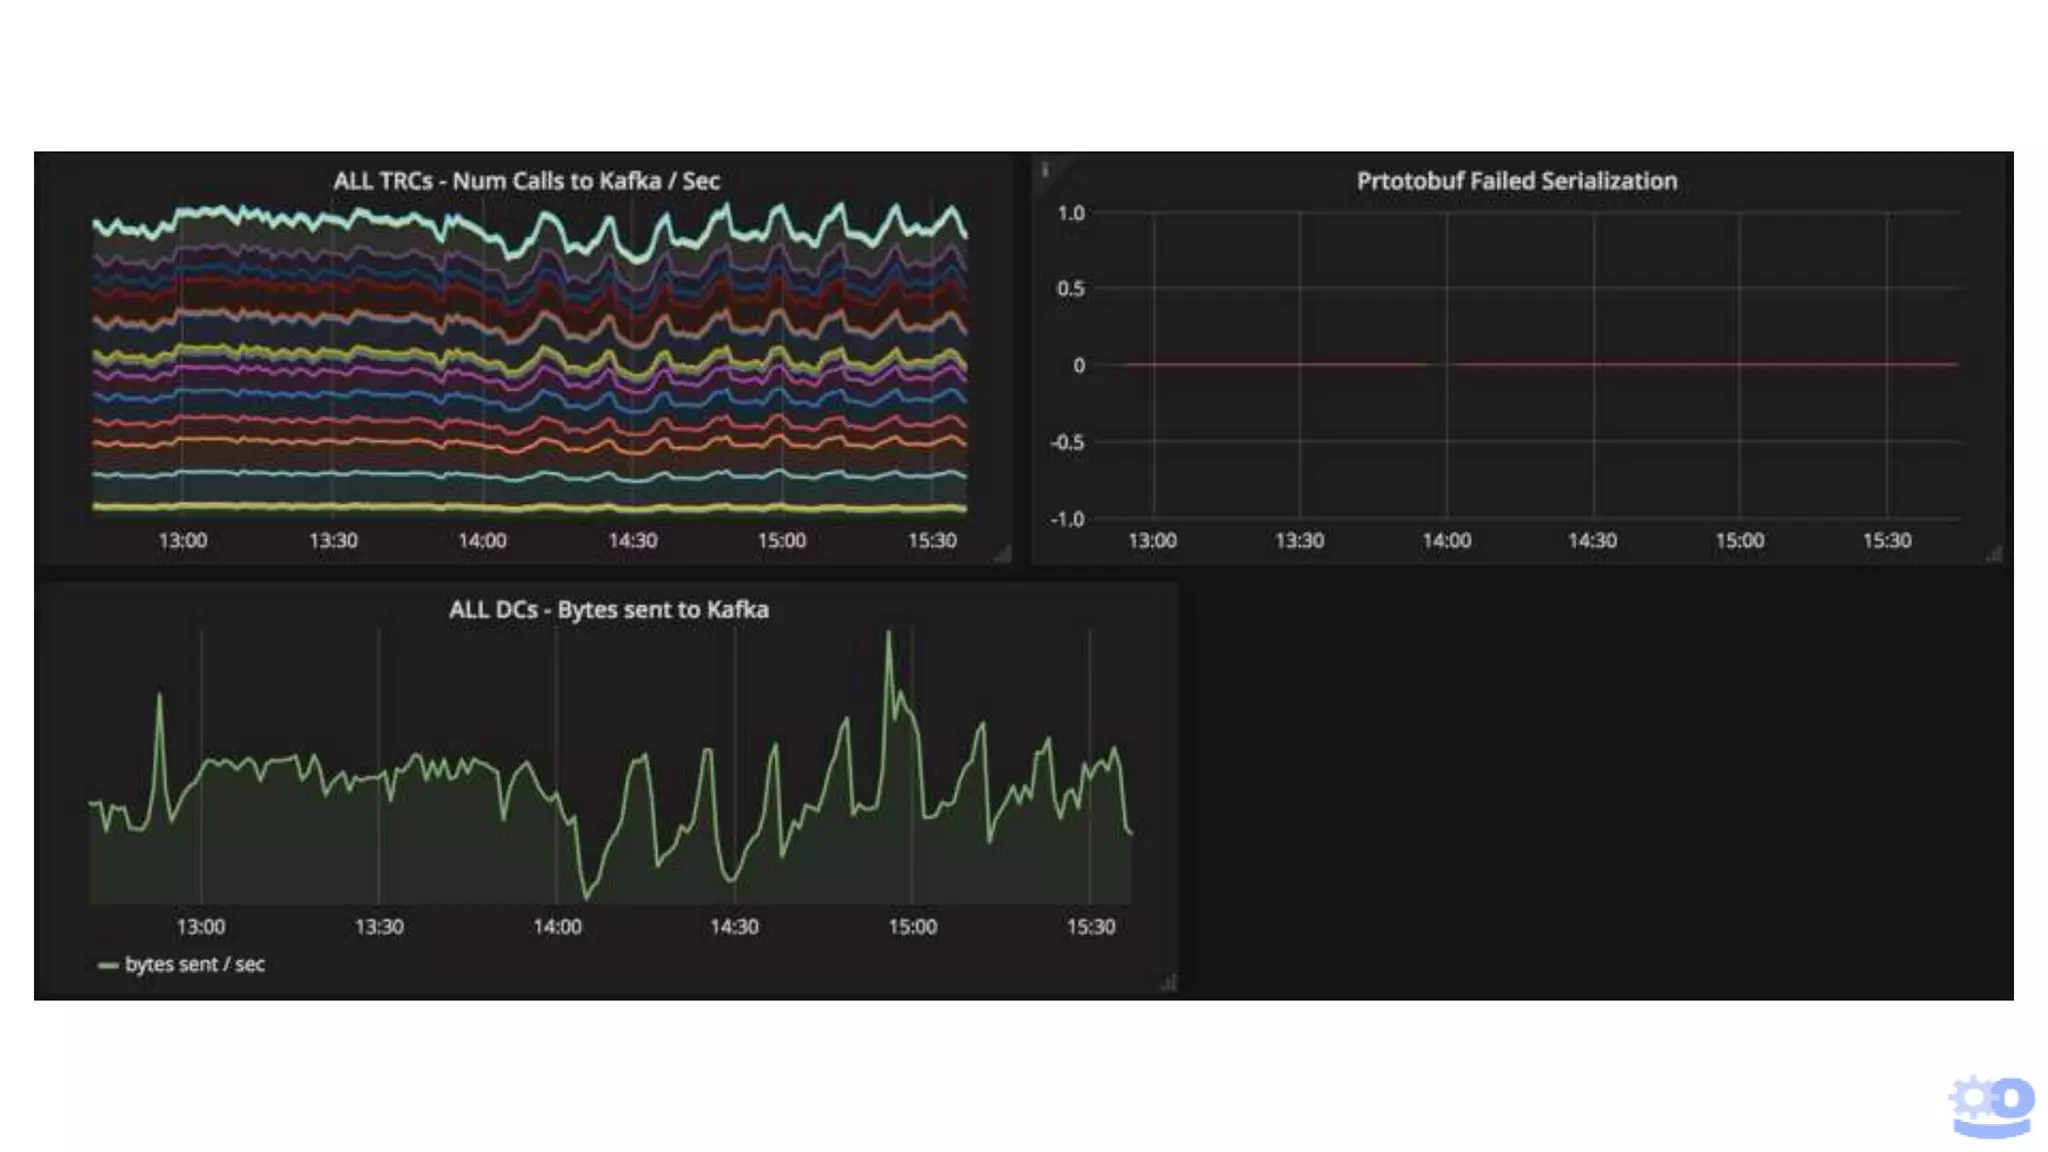This screenshot has width=2048, height=1152.
Task: Click the -1.0 y-axis label in Prtotobuf panel
Action: pyautogui.click(x=1067, y=519)
